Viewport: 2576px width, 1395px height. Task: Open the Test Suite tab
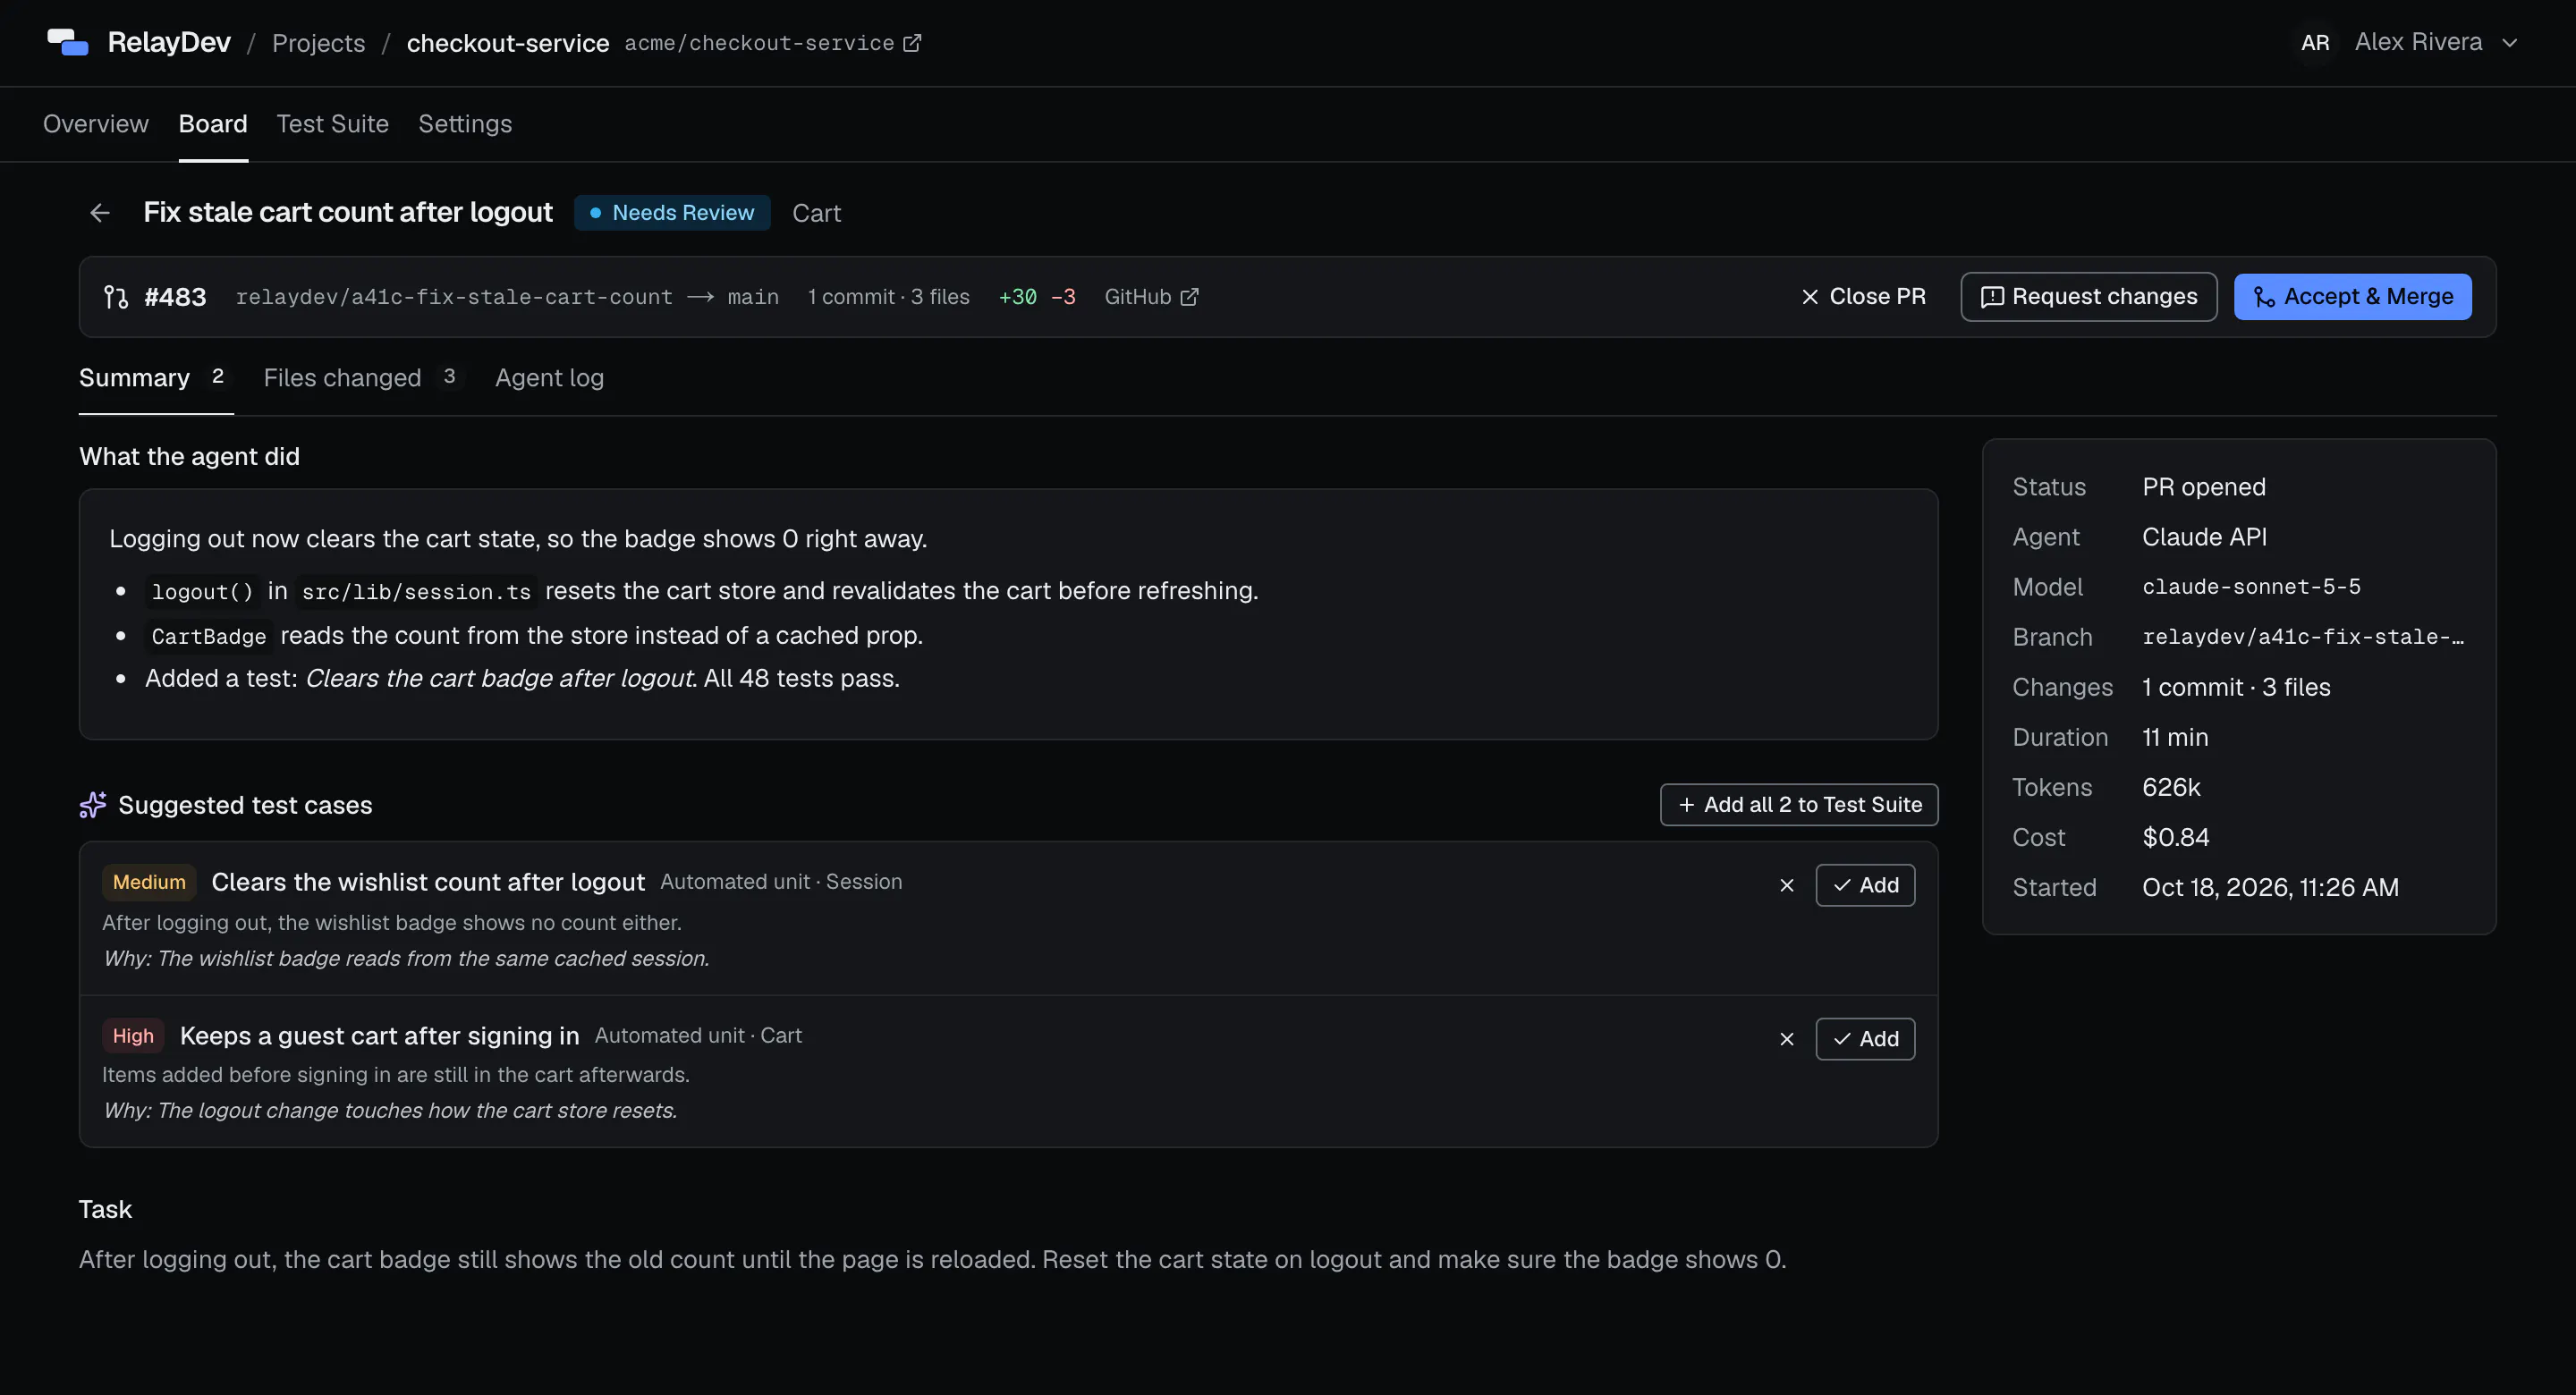[x=333, y=124]
